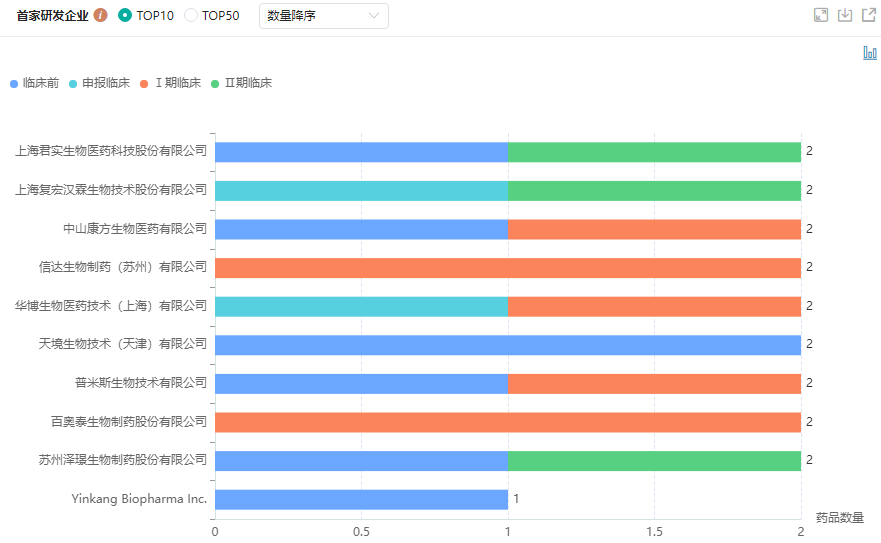Click the blue 临床前 legend dot
The image size is (881, 543).
pyautogui.click(x=14, y=84)
